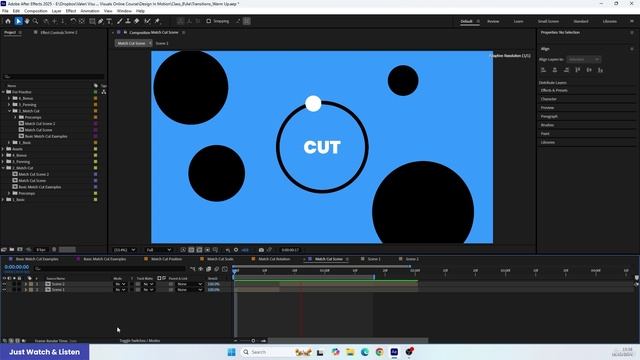
Task: Select the Rotation tool
Action: tap(73, 21)
